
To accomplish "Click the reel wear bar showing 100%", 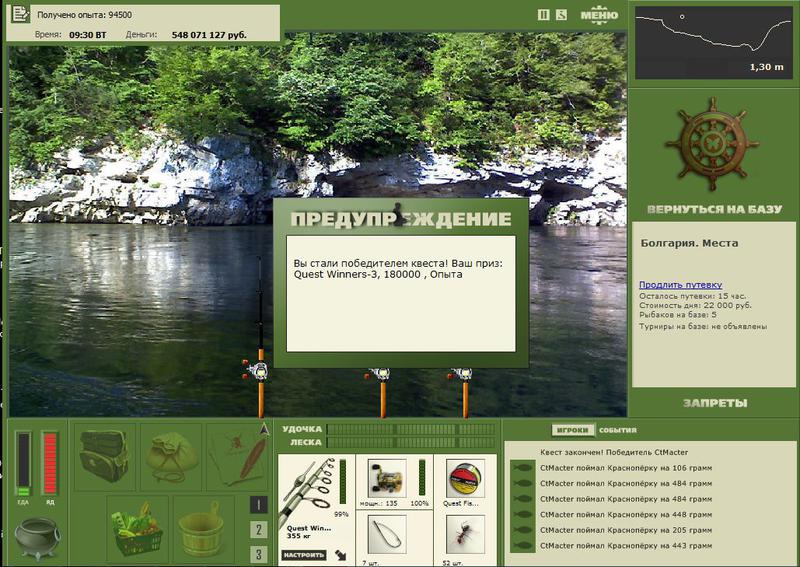I will [x=422, y=477].
